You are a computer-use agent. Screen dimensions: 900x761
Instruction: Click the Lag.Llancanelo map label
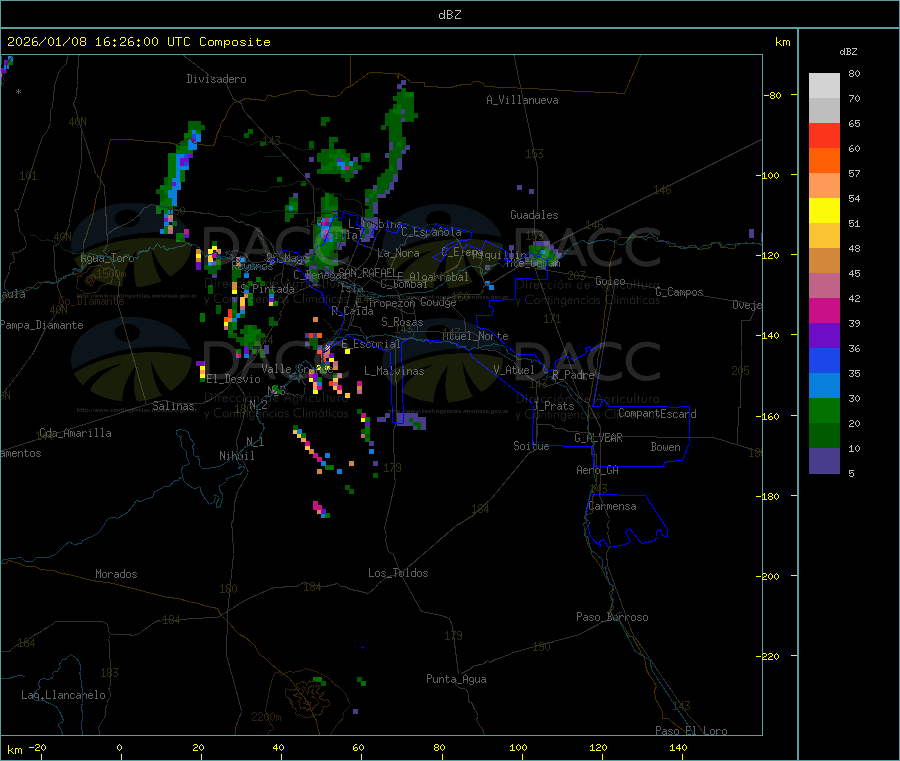point(64,695)
